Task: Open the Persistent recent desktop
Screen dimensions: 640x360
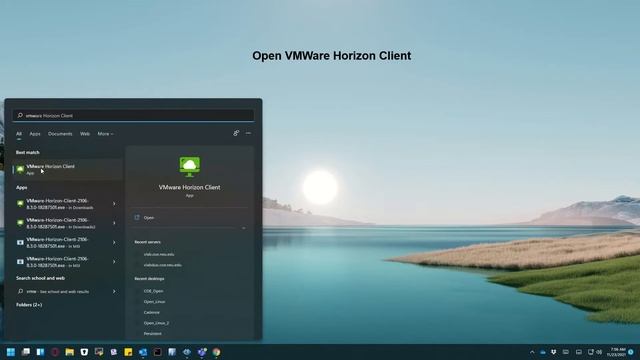Action: (x=153, y=333)
